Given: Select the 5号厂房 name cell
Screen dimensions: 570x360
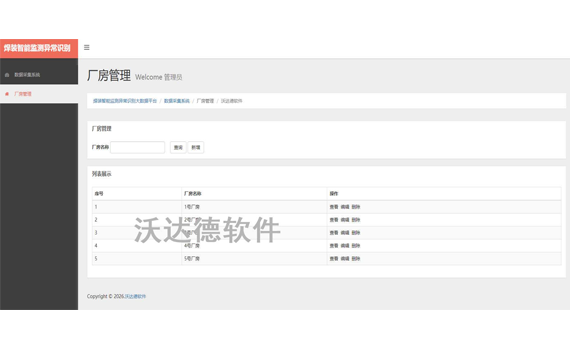Looking at the screenshot, I should coord(254,259).
